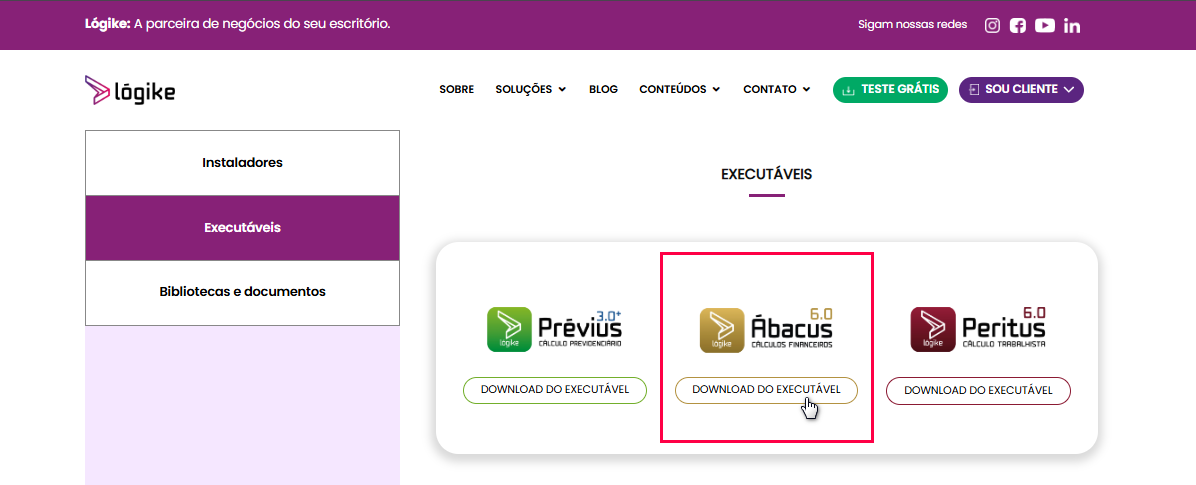Click the lógike logo in header

(x=130, y=90)
